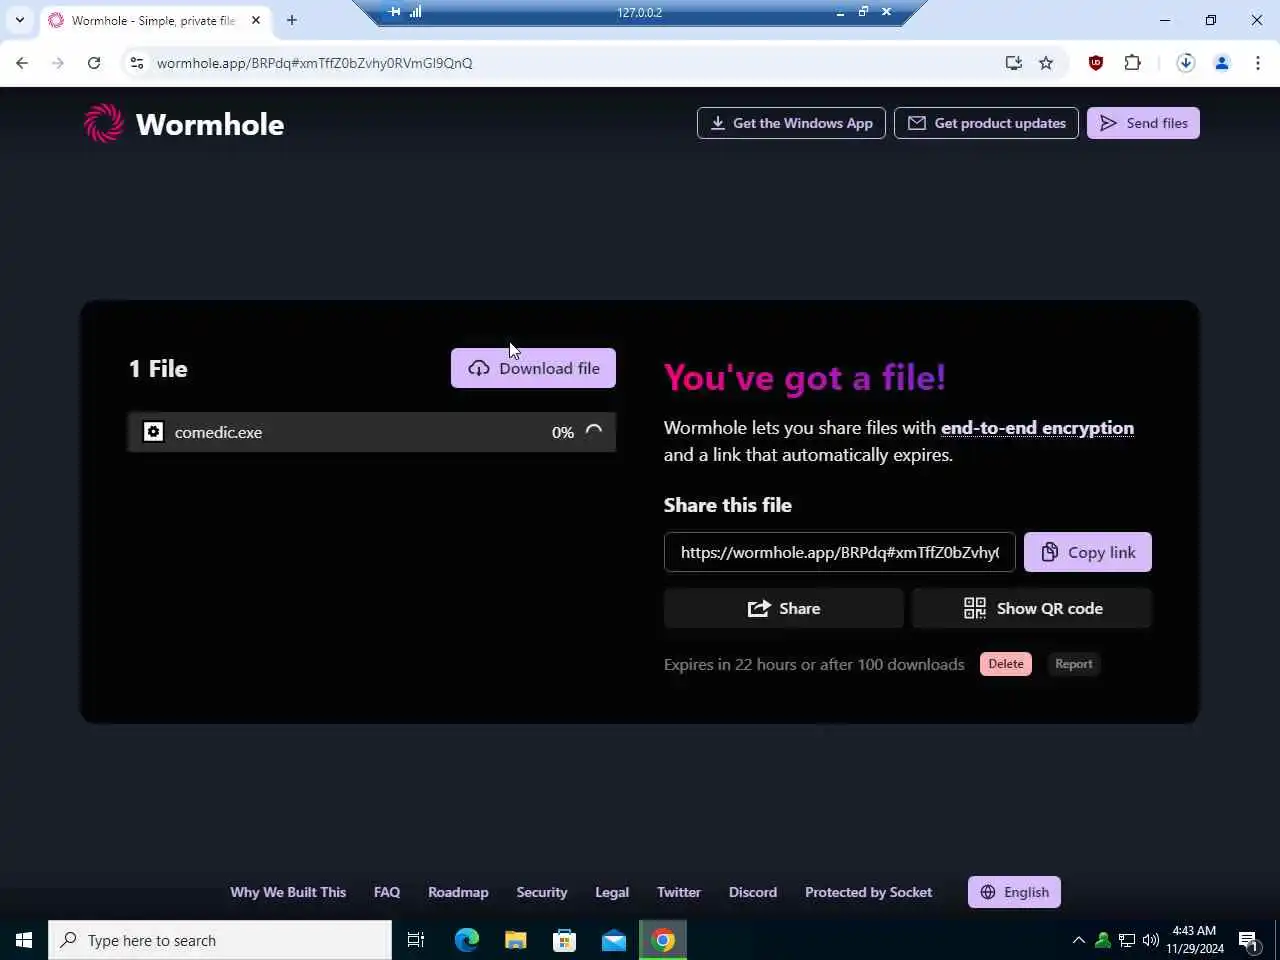1280x960 pixels.
Task: Open Mail app from taskbar
Action: coord(614,940)
